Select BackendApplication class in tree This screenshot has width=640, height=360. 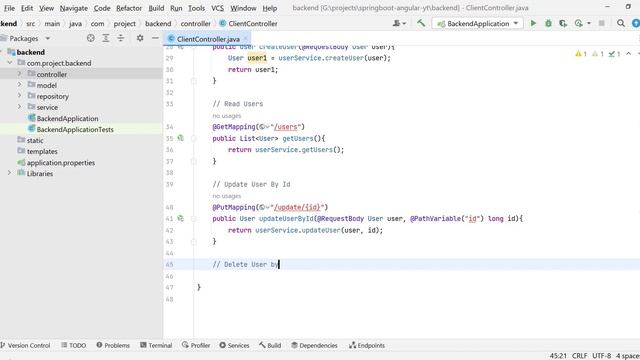pyautogui.click(x=67, y=118)
